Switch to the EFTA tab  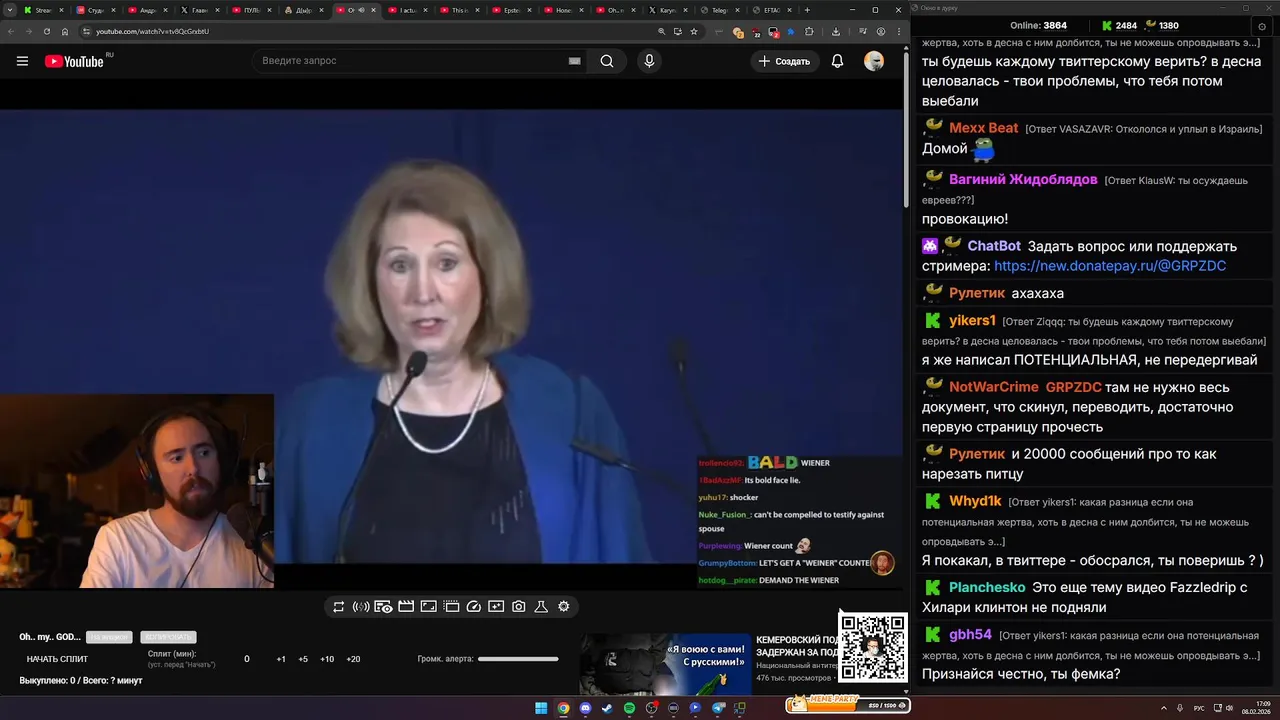[x=772, y=10]
